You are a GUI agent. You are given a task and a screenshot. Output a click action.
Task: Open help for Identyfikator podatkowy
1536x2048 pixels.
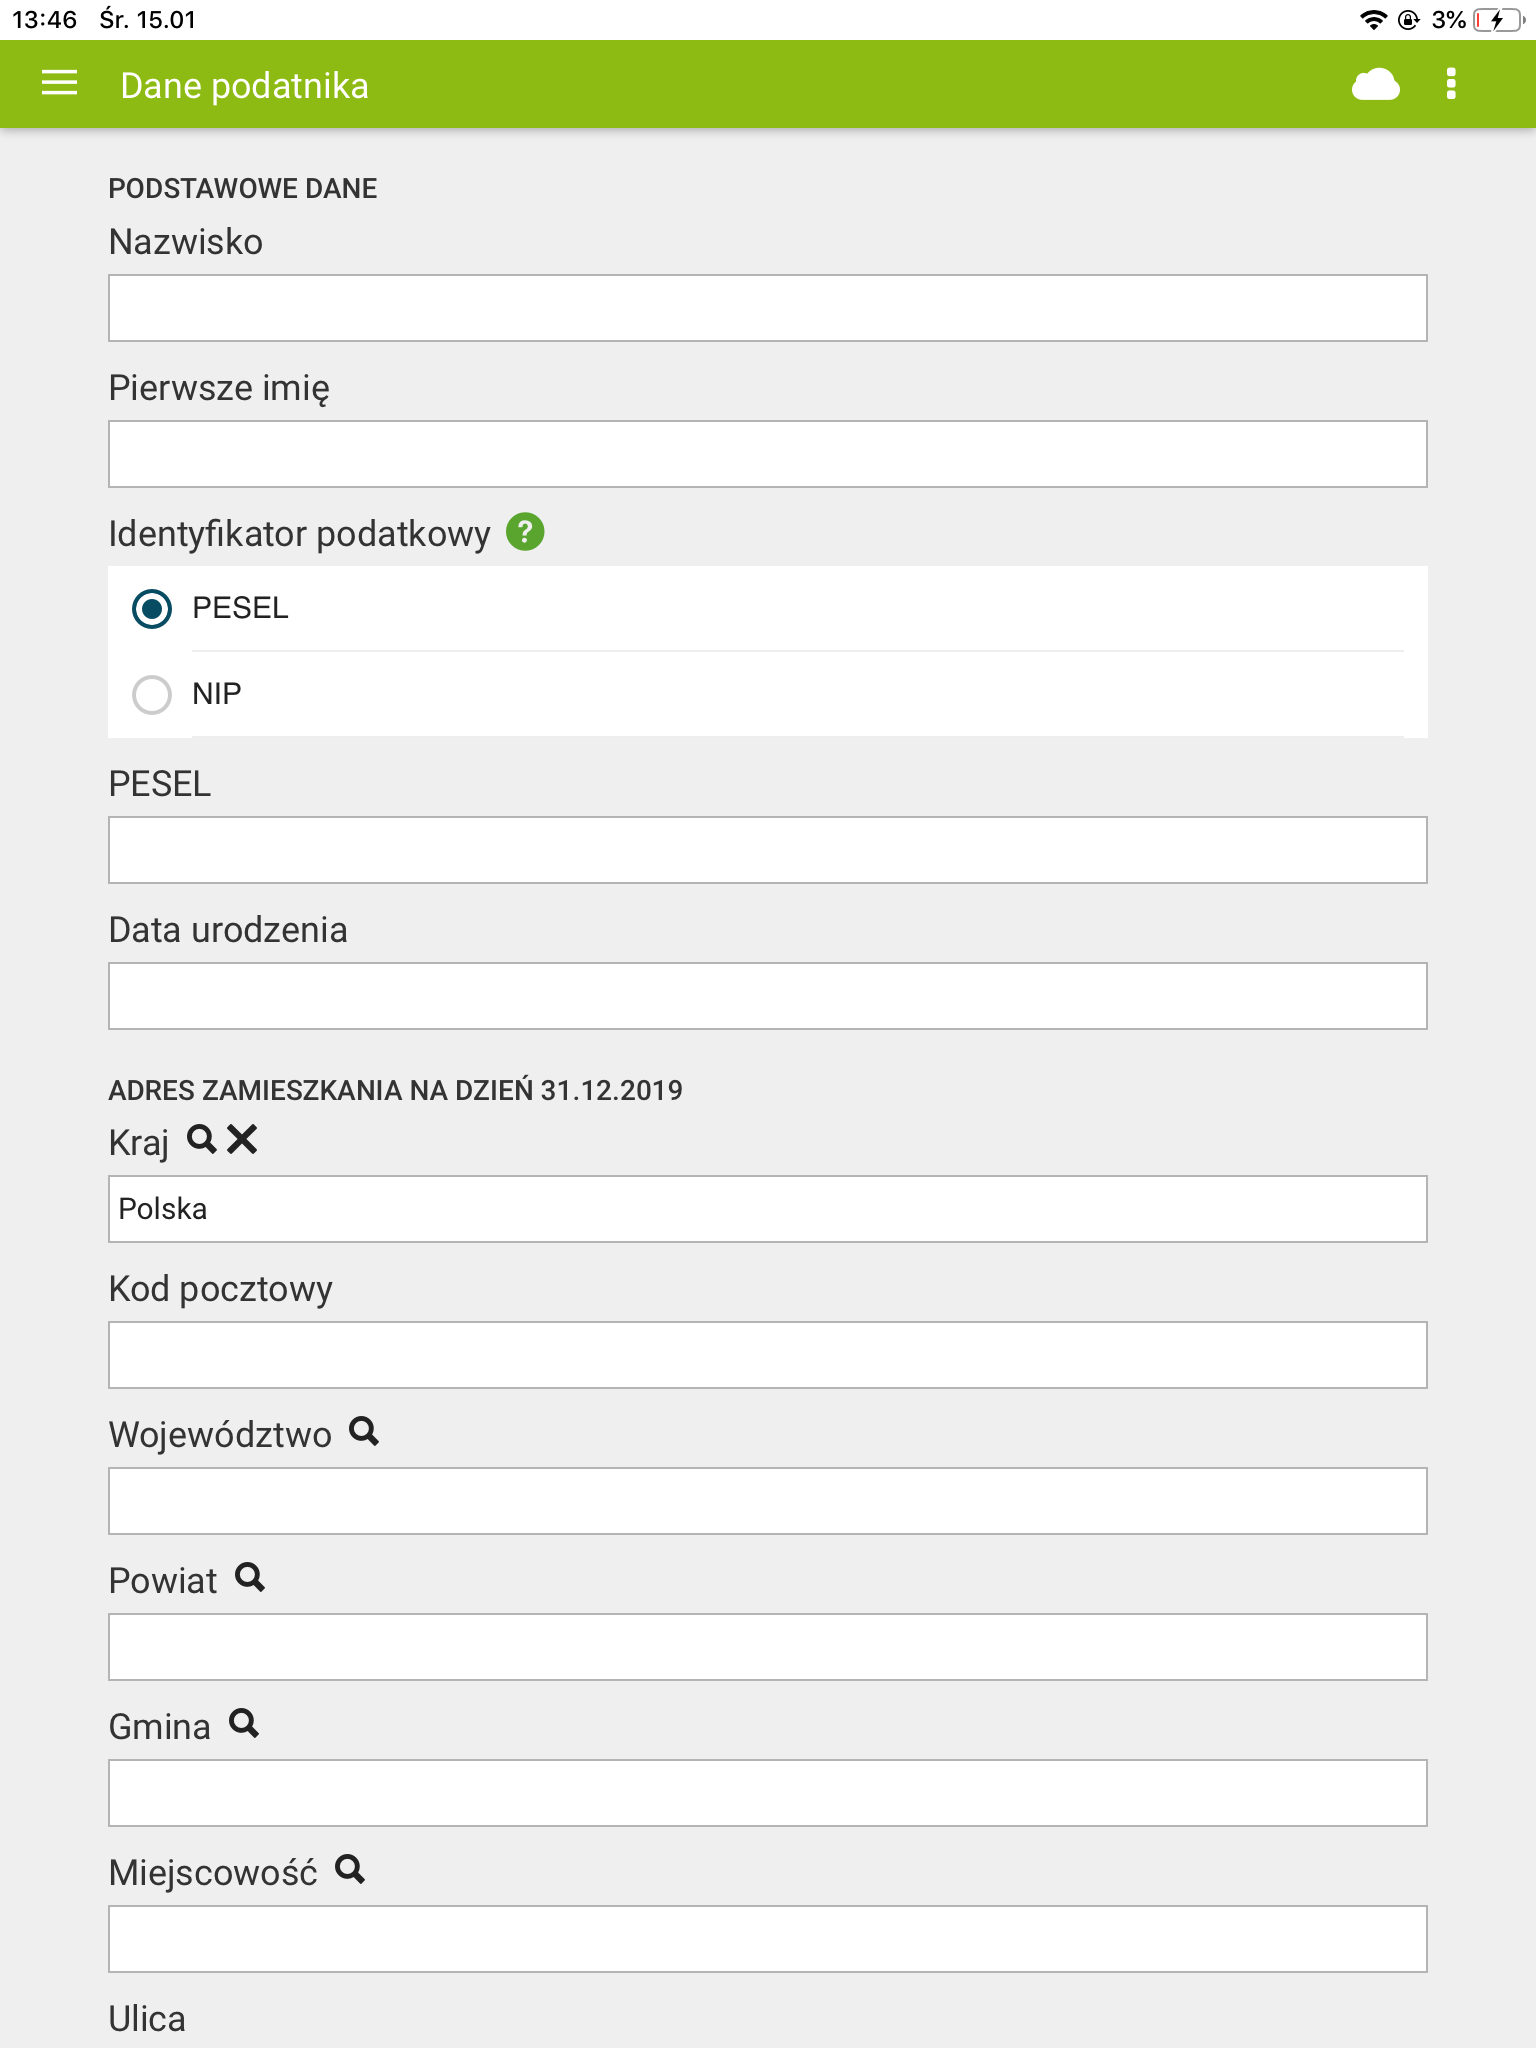click(525, 533)
